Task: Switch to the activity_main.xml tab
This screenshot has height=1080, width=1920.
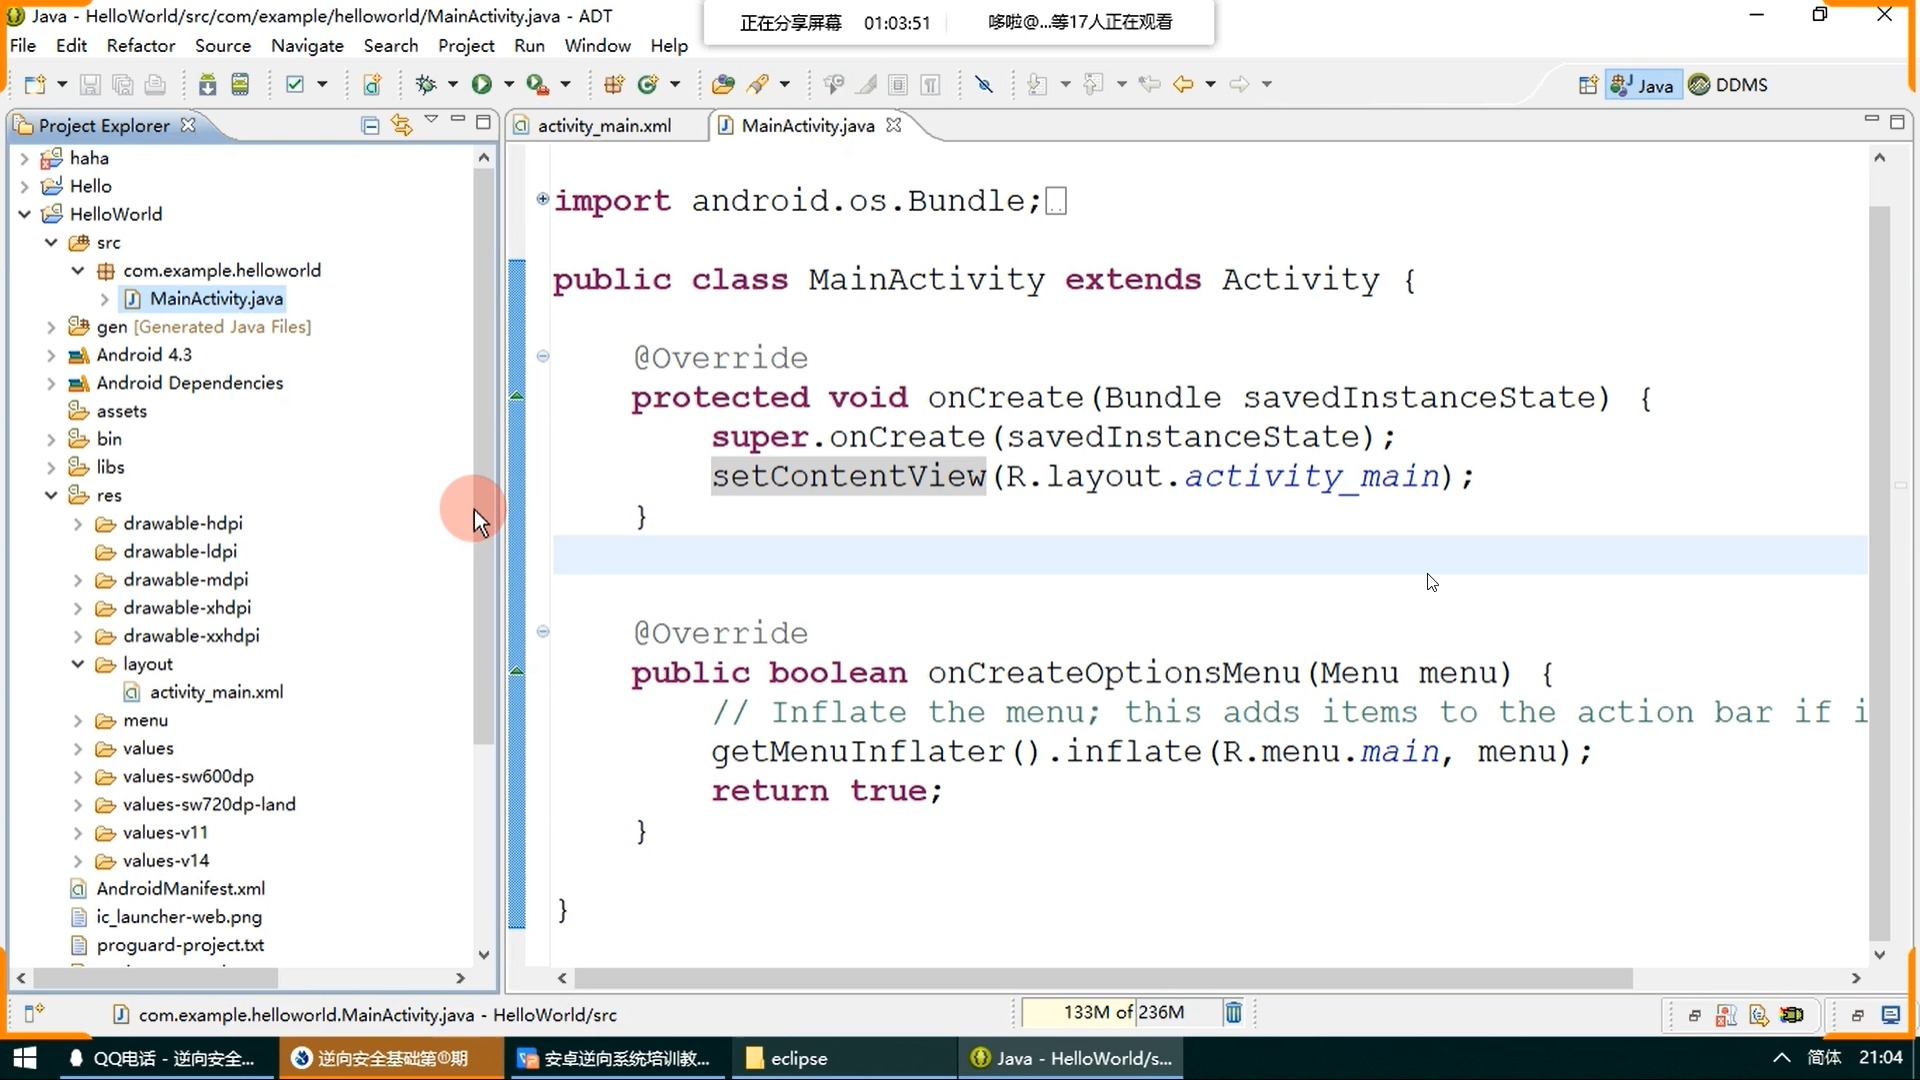Action: coord(604,126)
